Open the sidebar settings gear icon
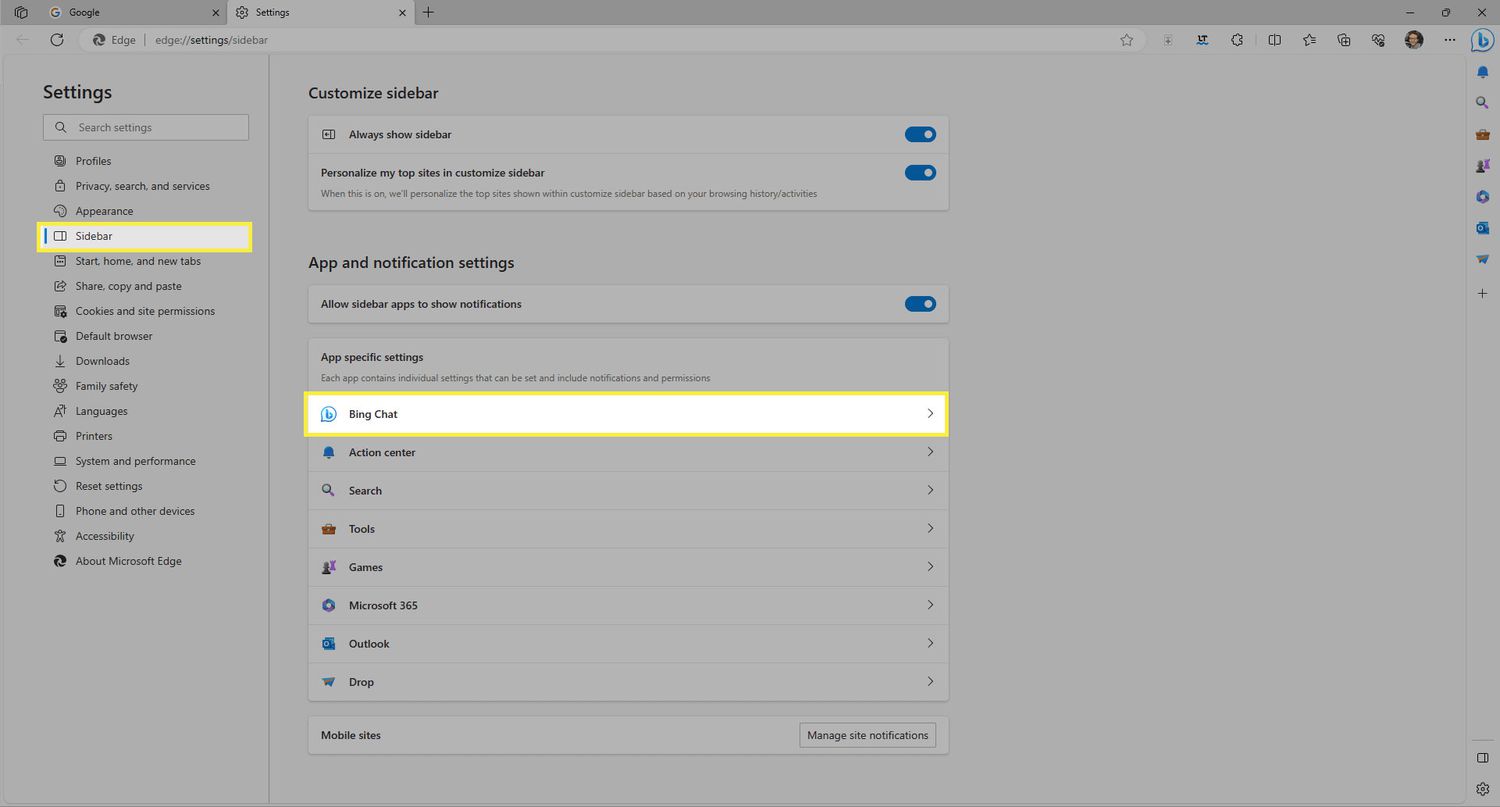 1483,788
